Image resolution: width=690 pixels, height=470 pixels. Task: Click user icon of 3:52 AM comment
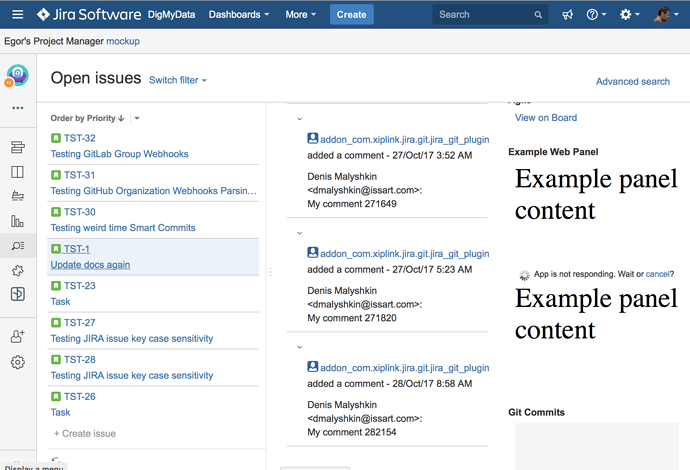(312, 138)
